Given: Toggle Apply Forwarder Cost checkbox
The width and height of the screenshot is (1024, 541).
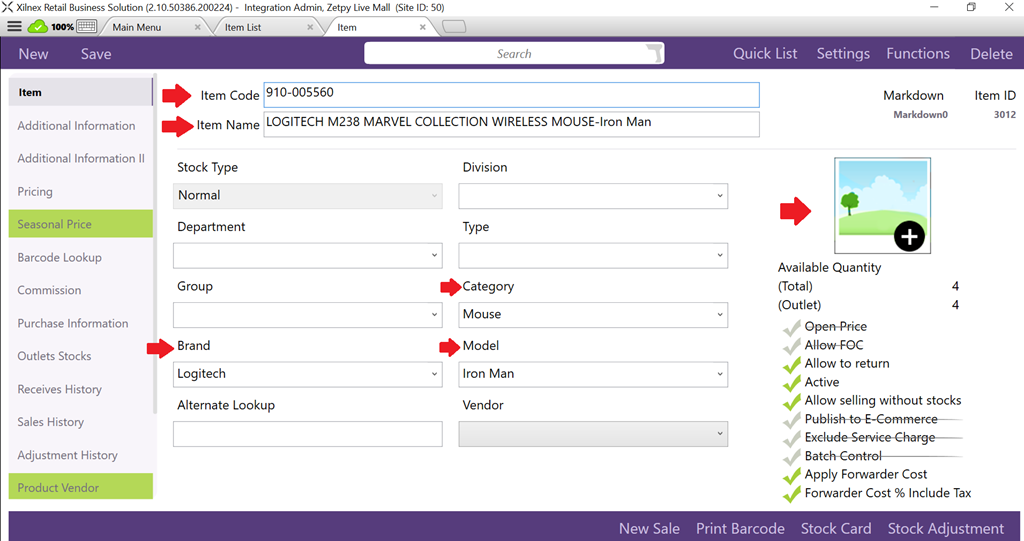Looking at the screenshot, I should (x=792, y=475).
